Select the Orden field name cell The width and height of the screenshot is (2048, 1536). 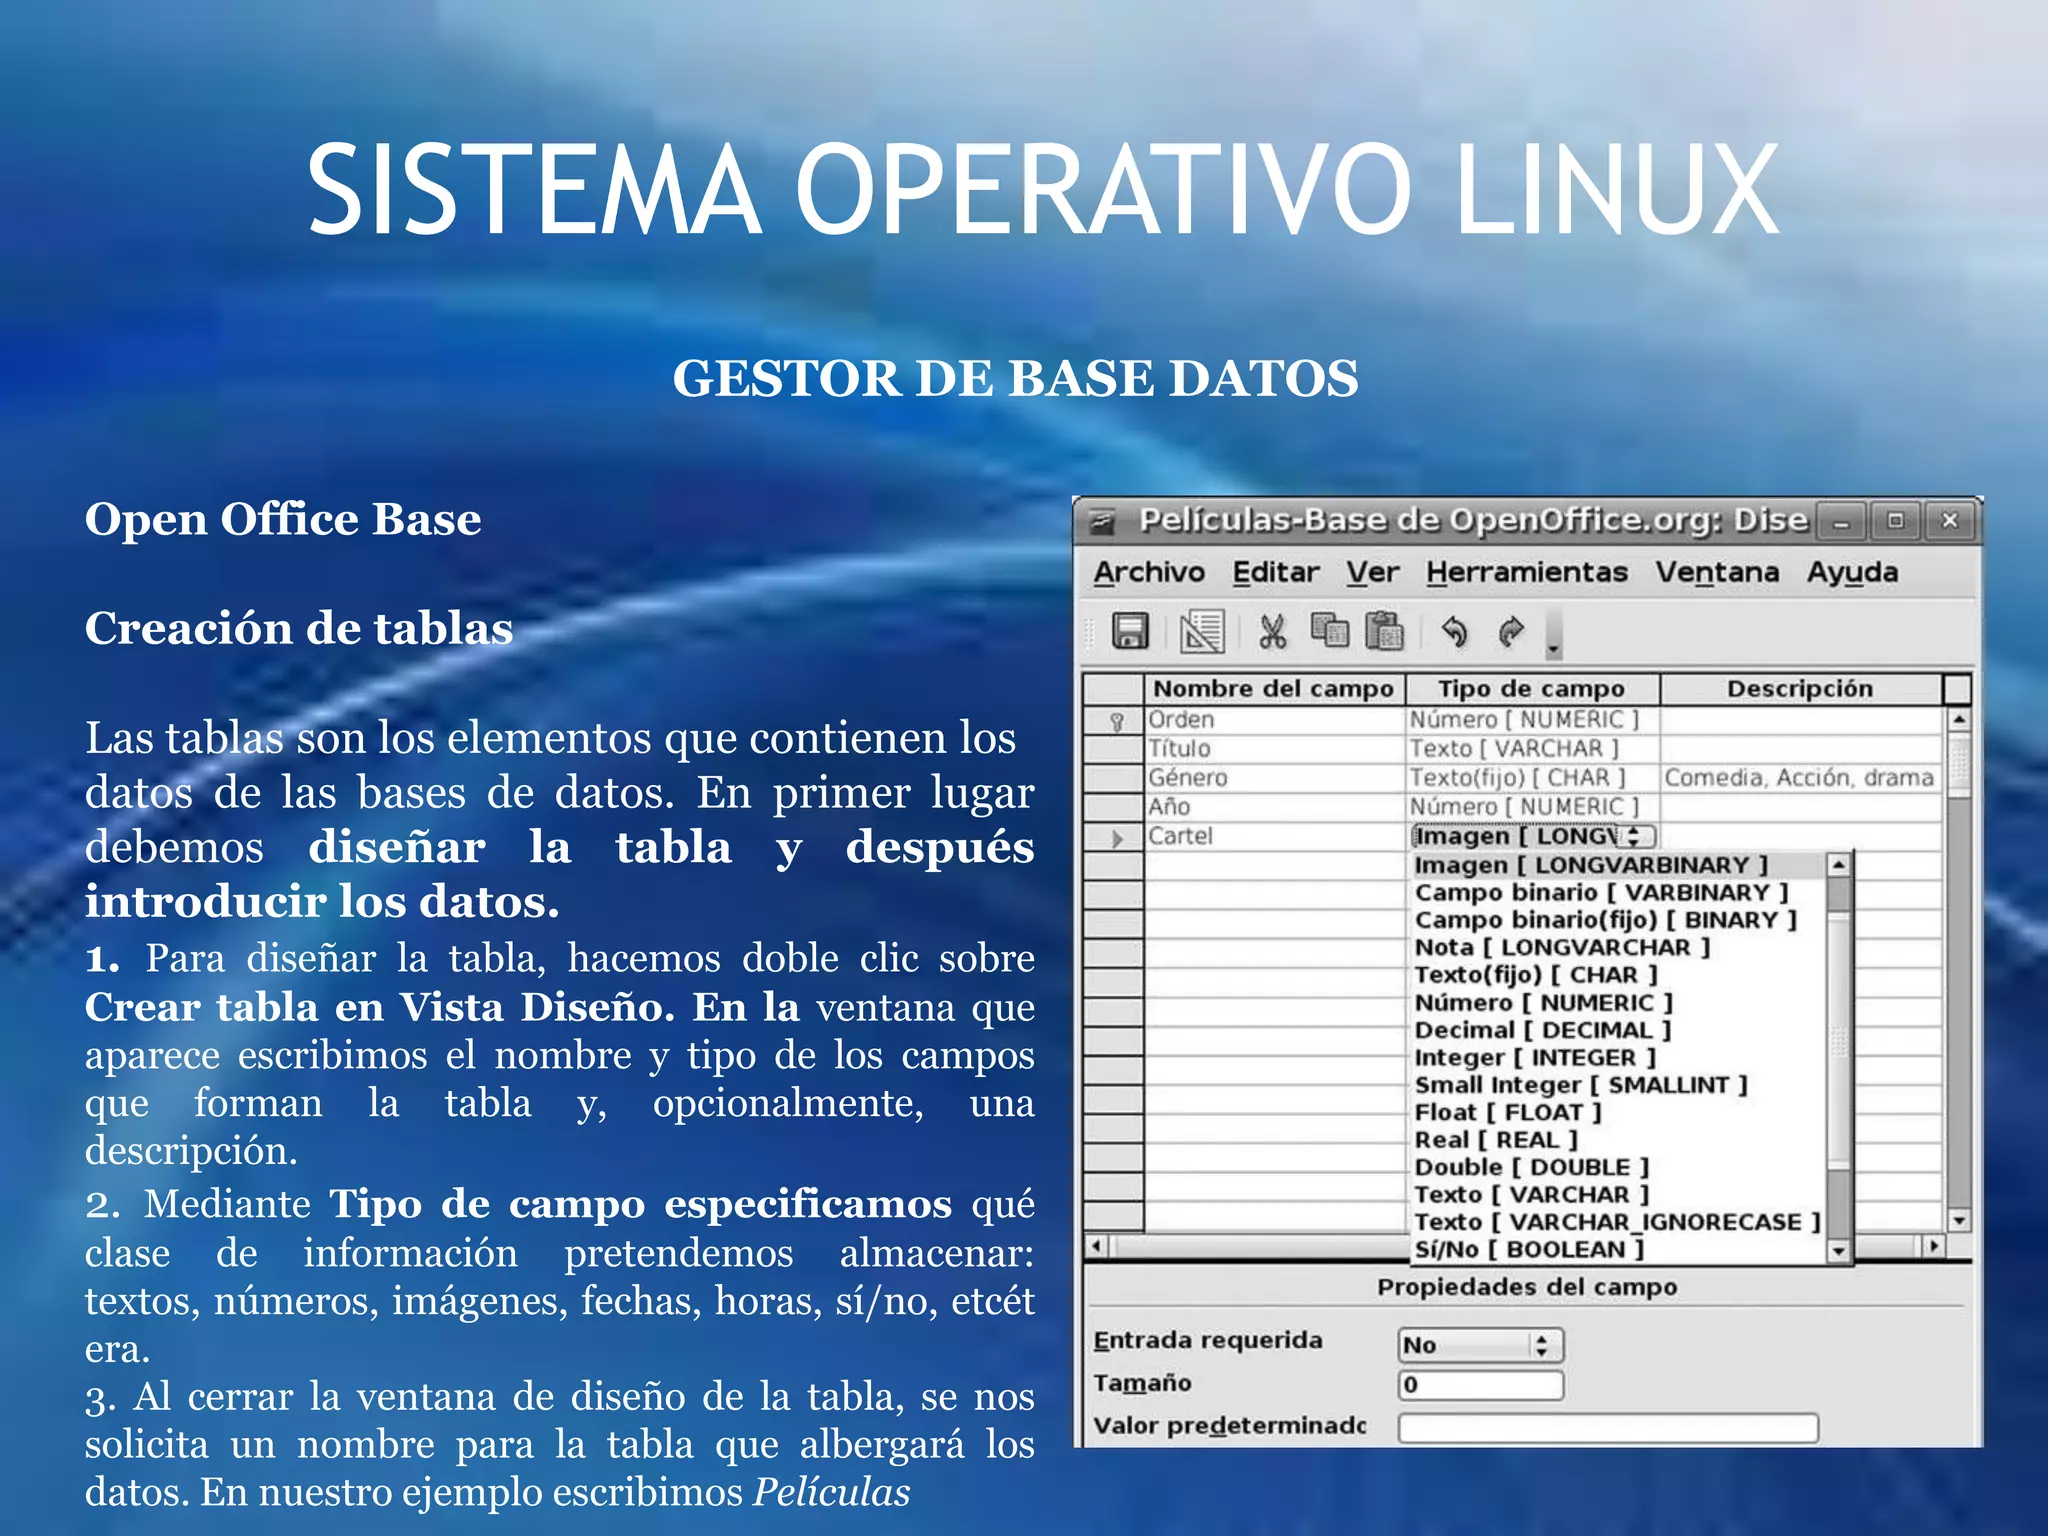(1274, 720)
